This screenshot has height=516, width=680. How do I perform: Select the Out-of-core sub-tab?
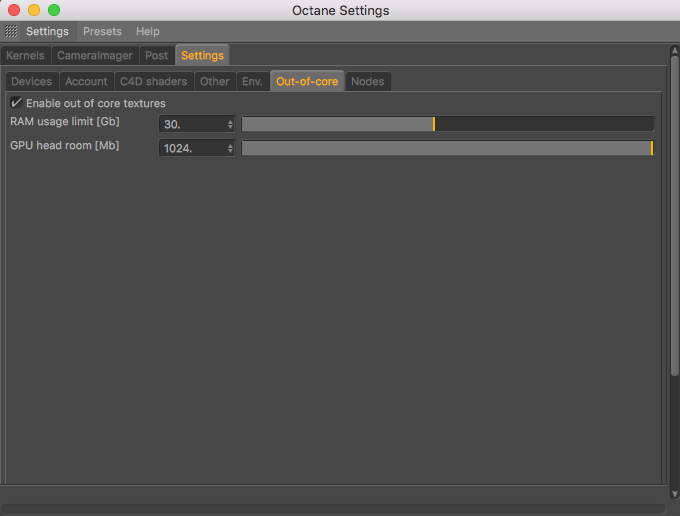point(307,81)
